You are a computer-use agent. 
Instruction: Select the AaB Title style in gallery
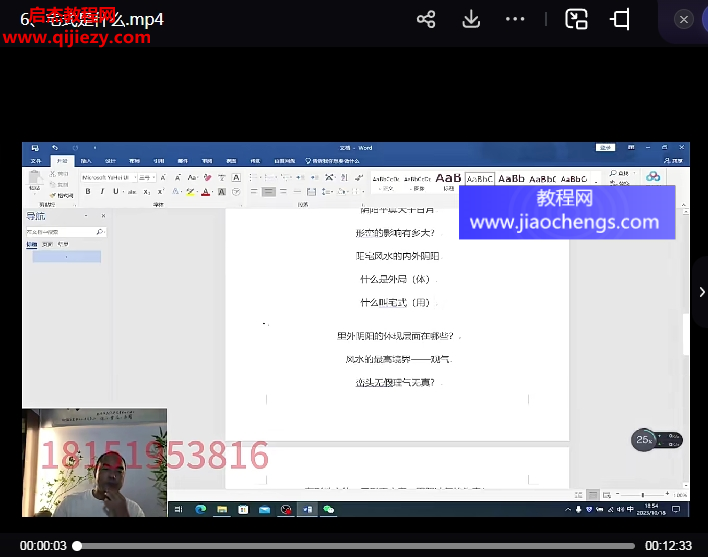(x=448, y=181)
